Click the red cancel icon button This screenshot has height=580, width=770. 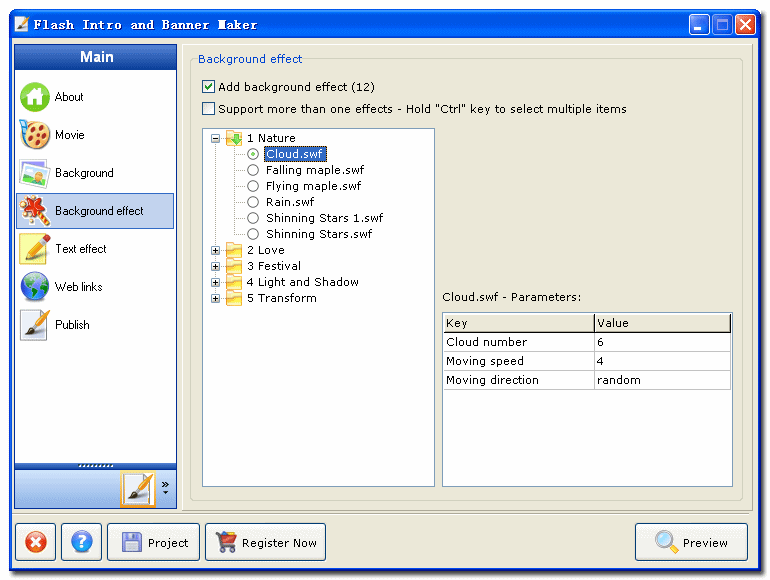(x=35, y=542)
